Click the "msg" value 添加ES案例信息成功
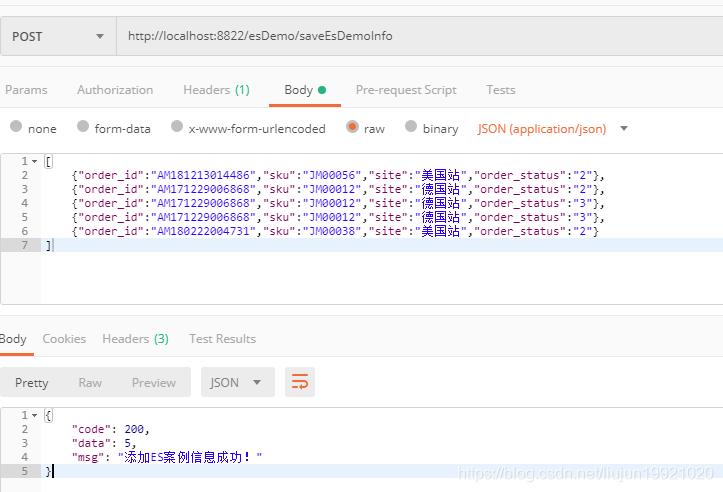 pyautogui.click(x=190, y=457)
